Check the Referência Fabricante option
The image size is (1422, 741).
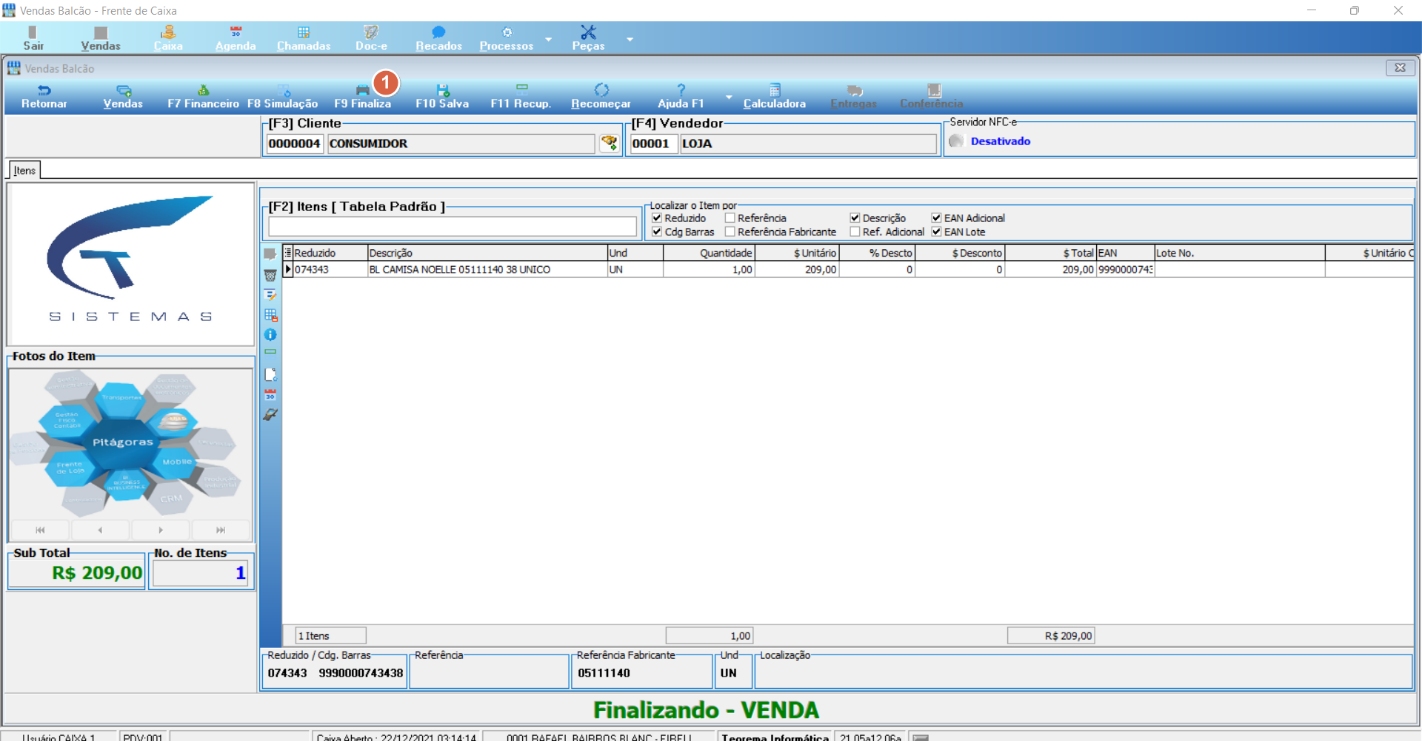pos(730,232)
